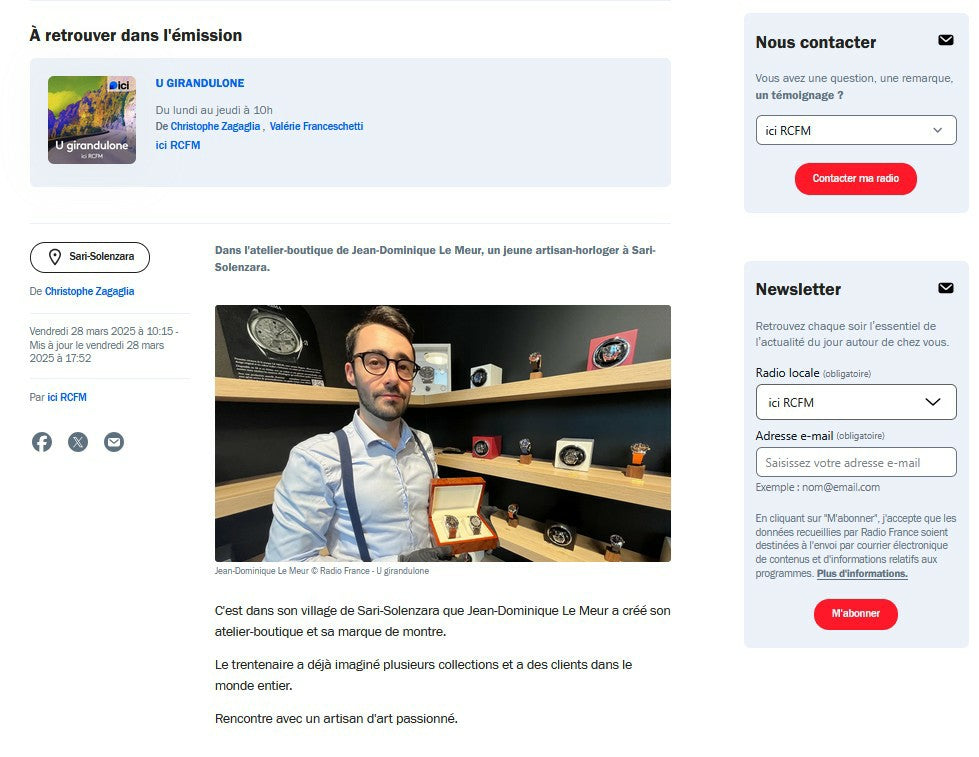Image resolution: width=979 pixels, height=757 pixels.
Task: Click author Christophe Zagaglia below location tag
Action: coord(89,291)
